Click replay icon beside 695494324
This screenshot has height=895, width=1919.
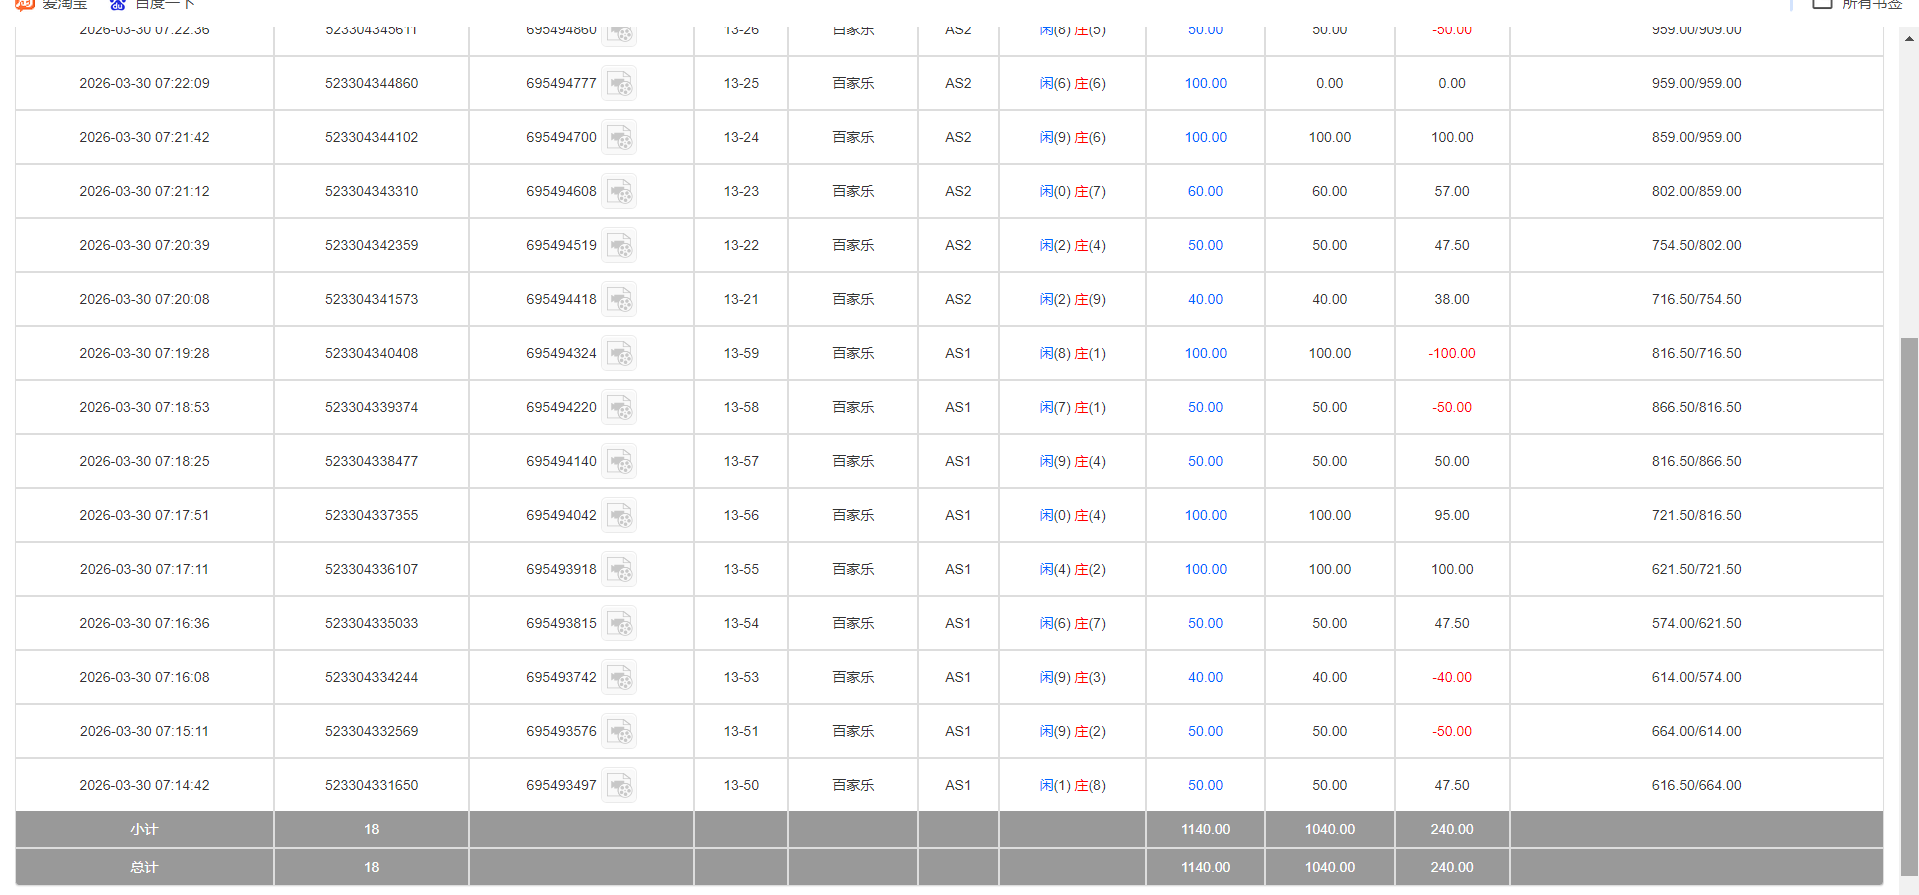[619, 354]
